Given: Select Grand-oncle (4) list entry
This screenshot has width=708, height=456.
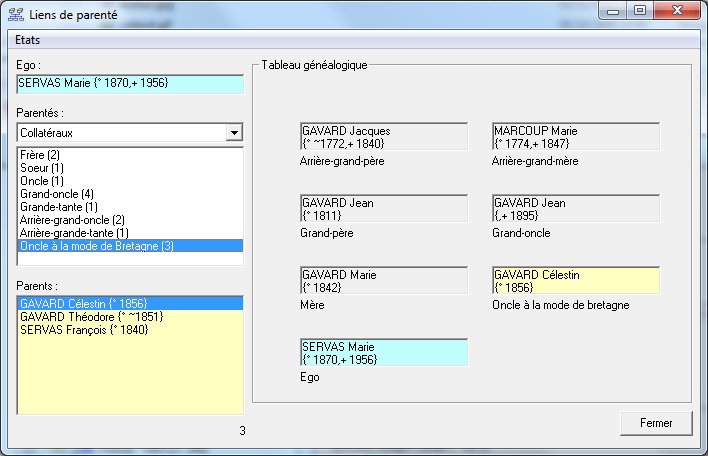Looking at the screenshot, I should (57, 194).
